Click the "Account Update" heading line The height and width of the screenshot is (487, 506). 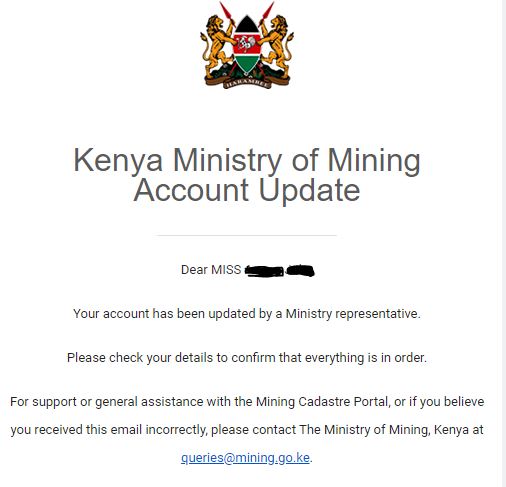click(x=247, y=190)
